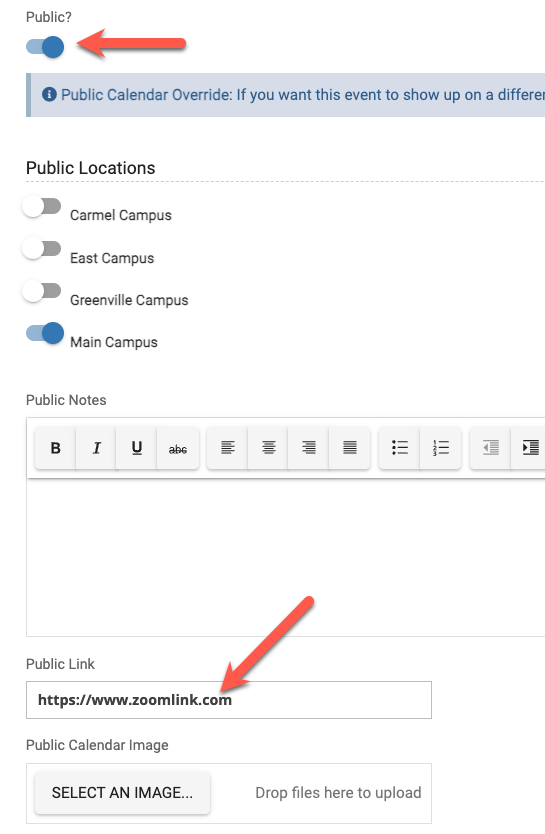Disable the Main Campus location
The width and height of the screenshot is (545, 834).
(x=45, y=333)
